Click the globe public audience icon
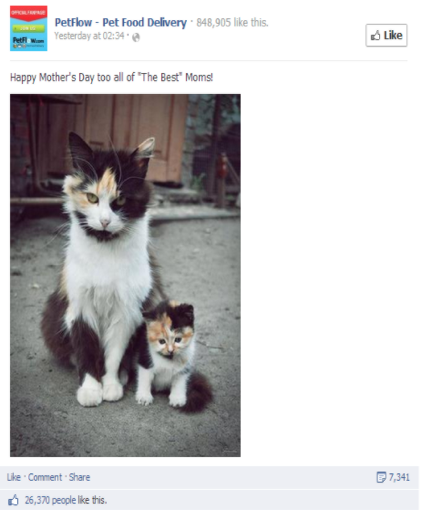Screen dimensions: 422x510 click(x=136, y=37)
